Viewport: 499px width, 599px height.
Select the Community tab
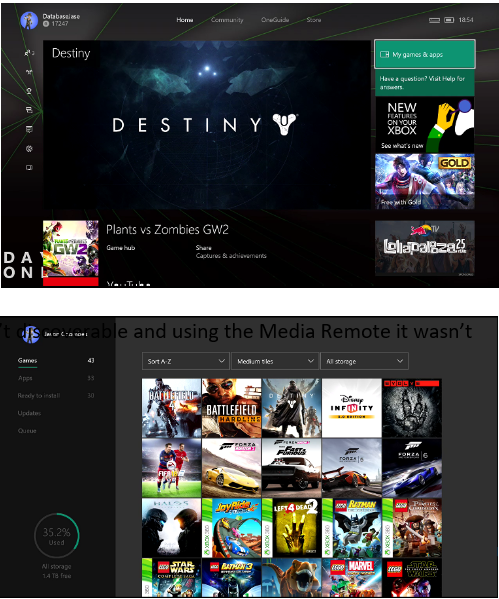coord(227,20)
